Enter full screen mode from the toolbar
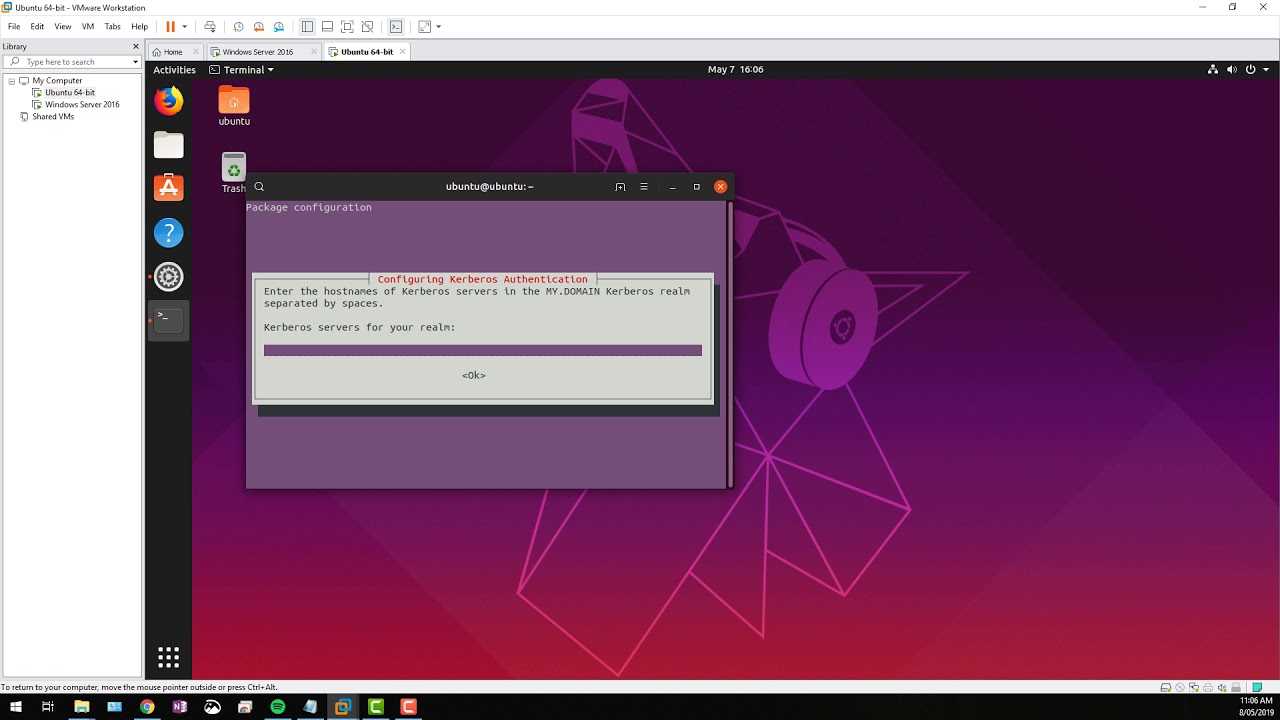This screenshot has height=720, width=1280. 347,27
